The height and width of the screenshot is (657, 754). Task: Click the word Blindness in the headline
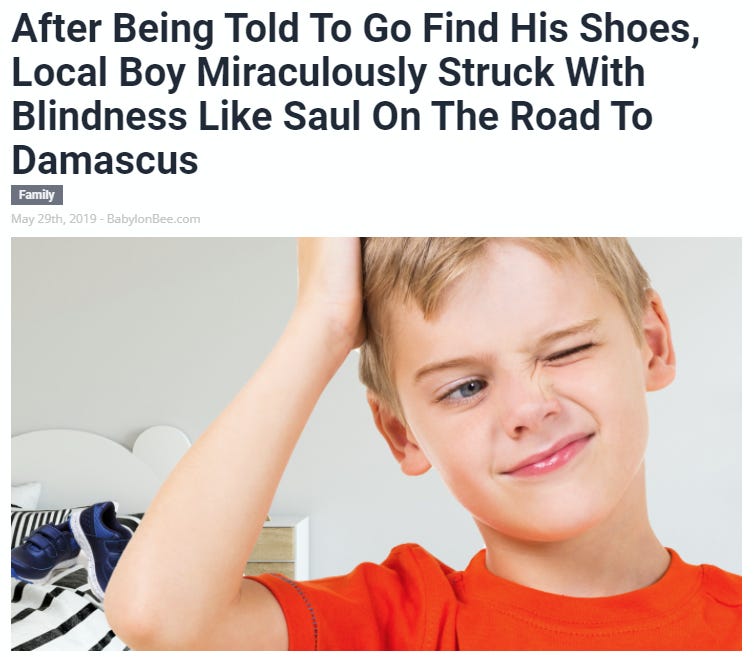coord(99,116)
